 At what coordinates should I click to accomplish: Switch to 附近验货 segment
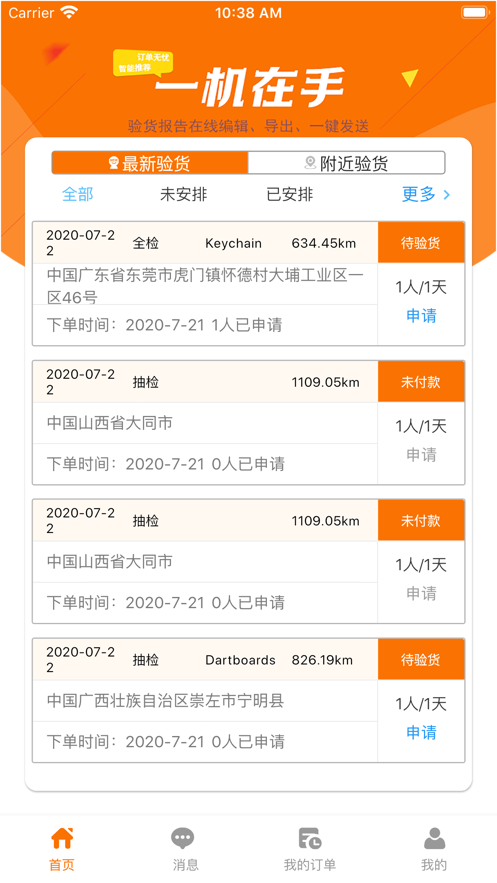[346, 163]
